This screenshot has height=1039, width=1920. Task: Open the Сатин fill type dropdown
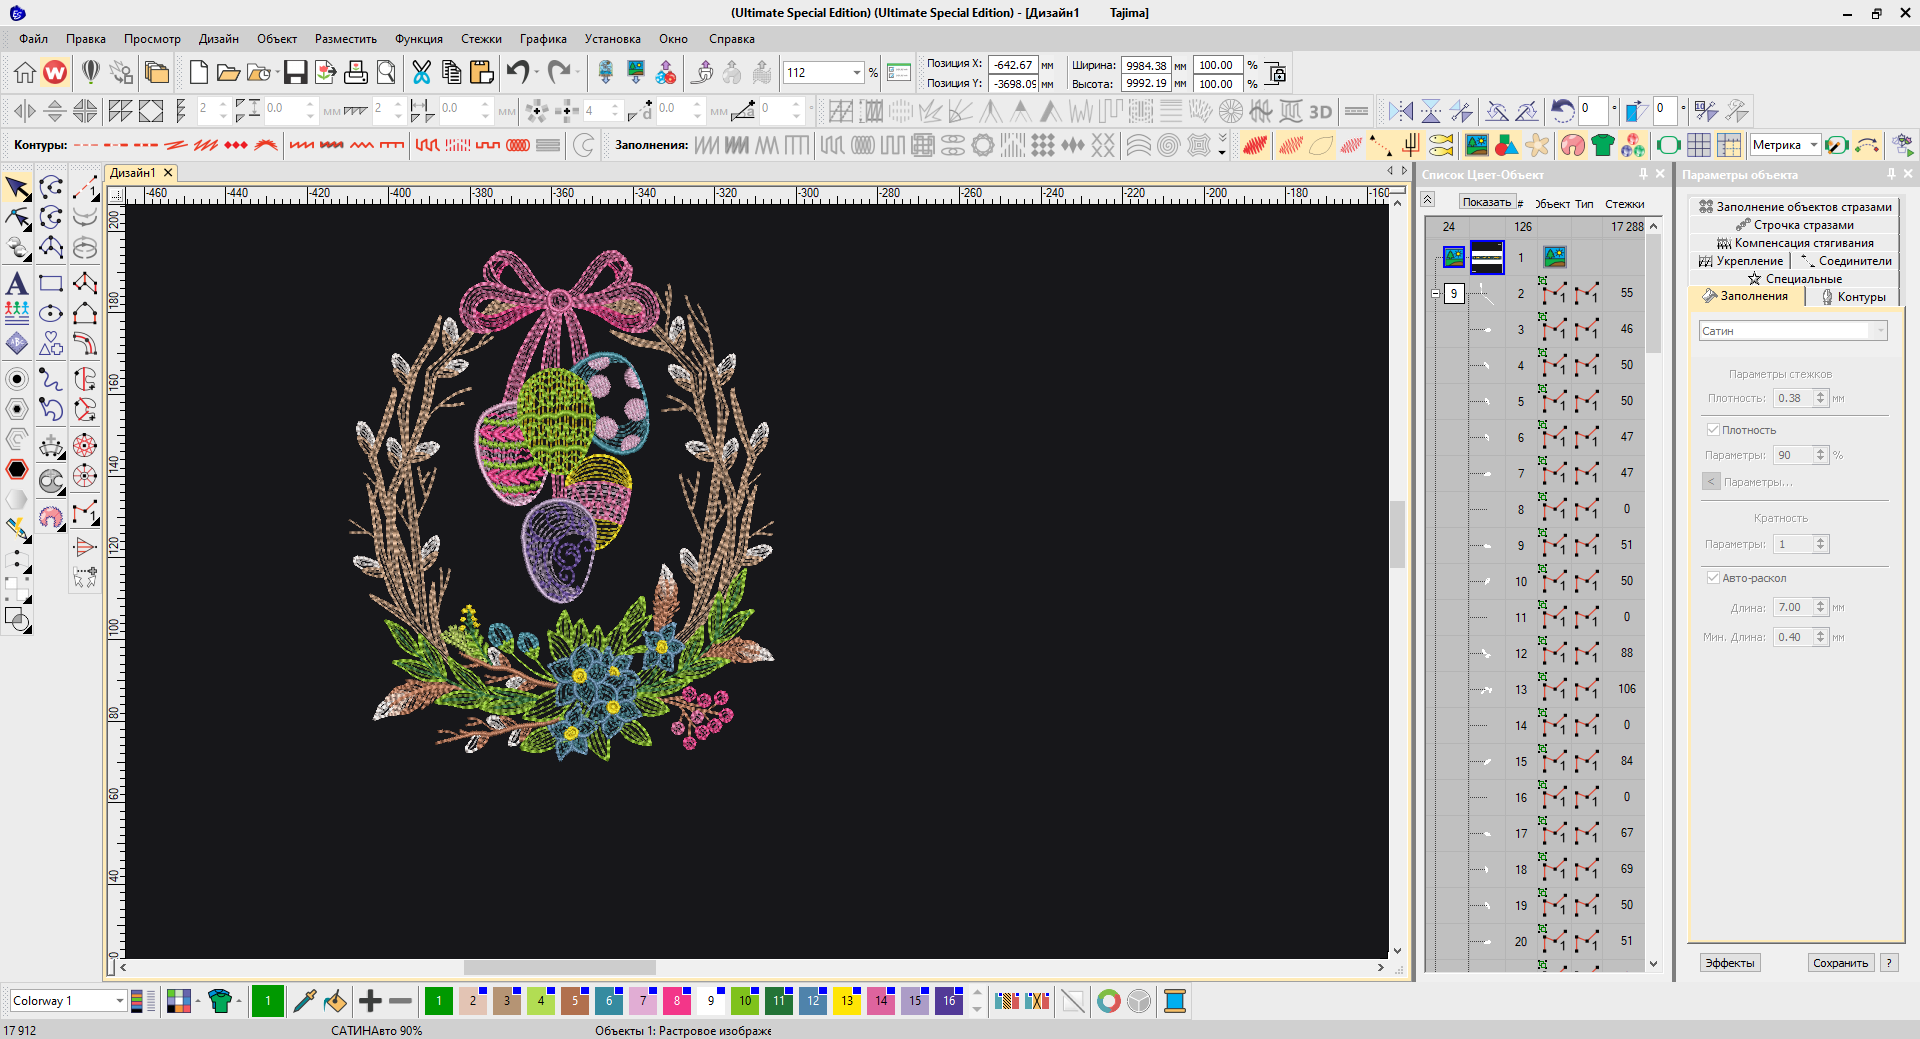click(1880, 331)
